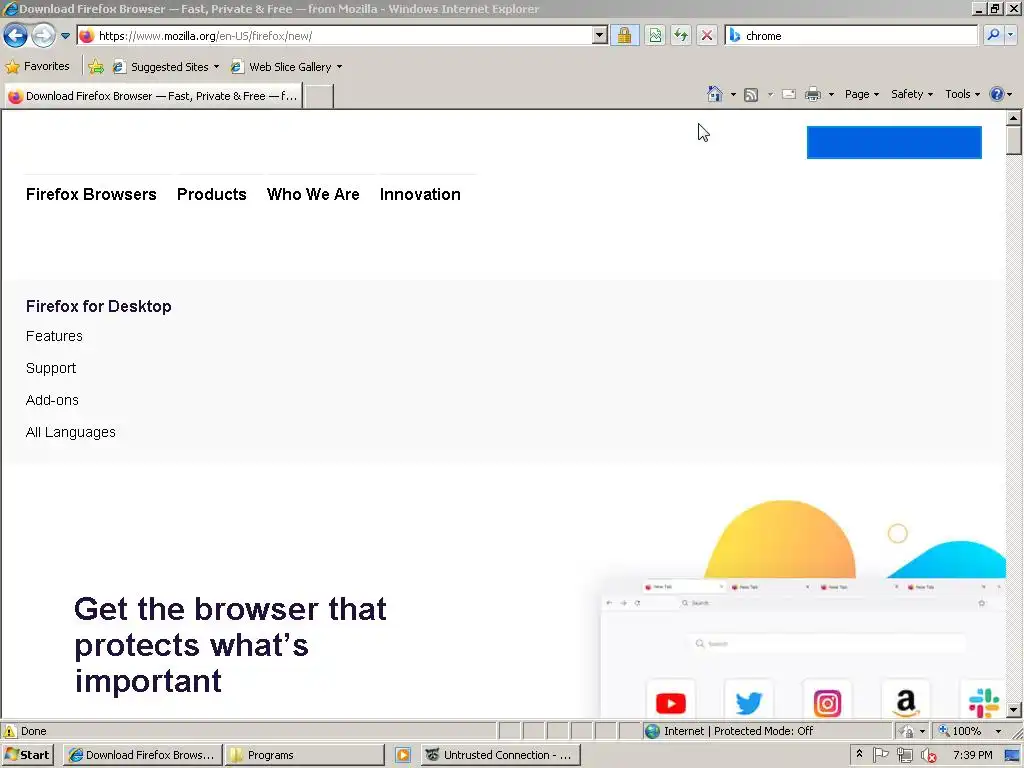The width and height of the screenshot is (1024, 768).
Task: Click the 7:39 PM clock
Action: (x=972, y=755)
